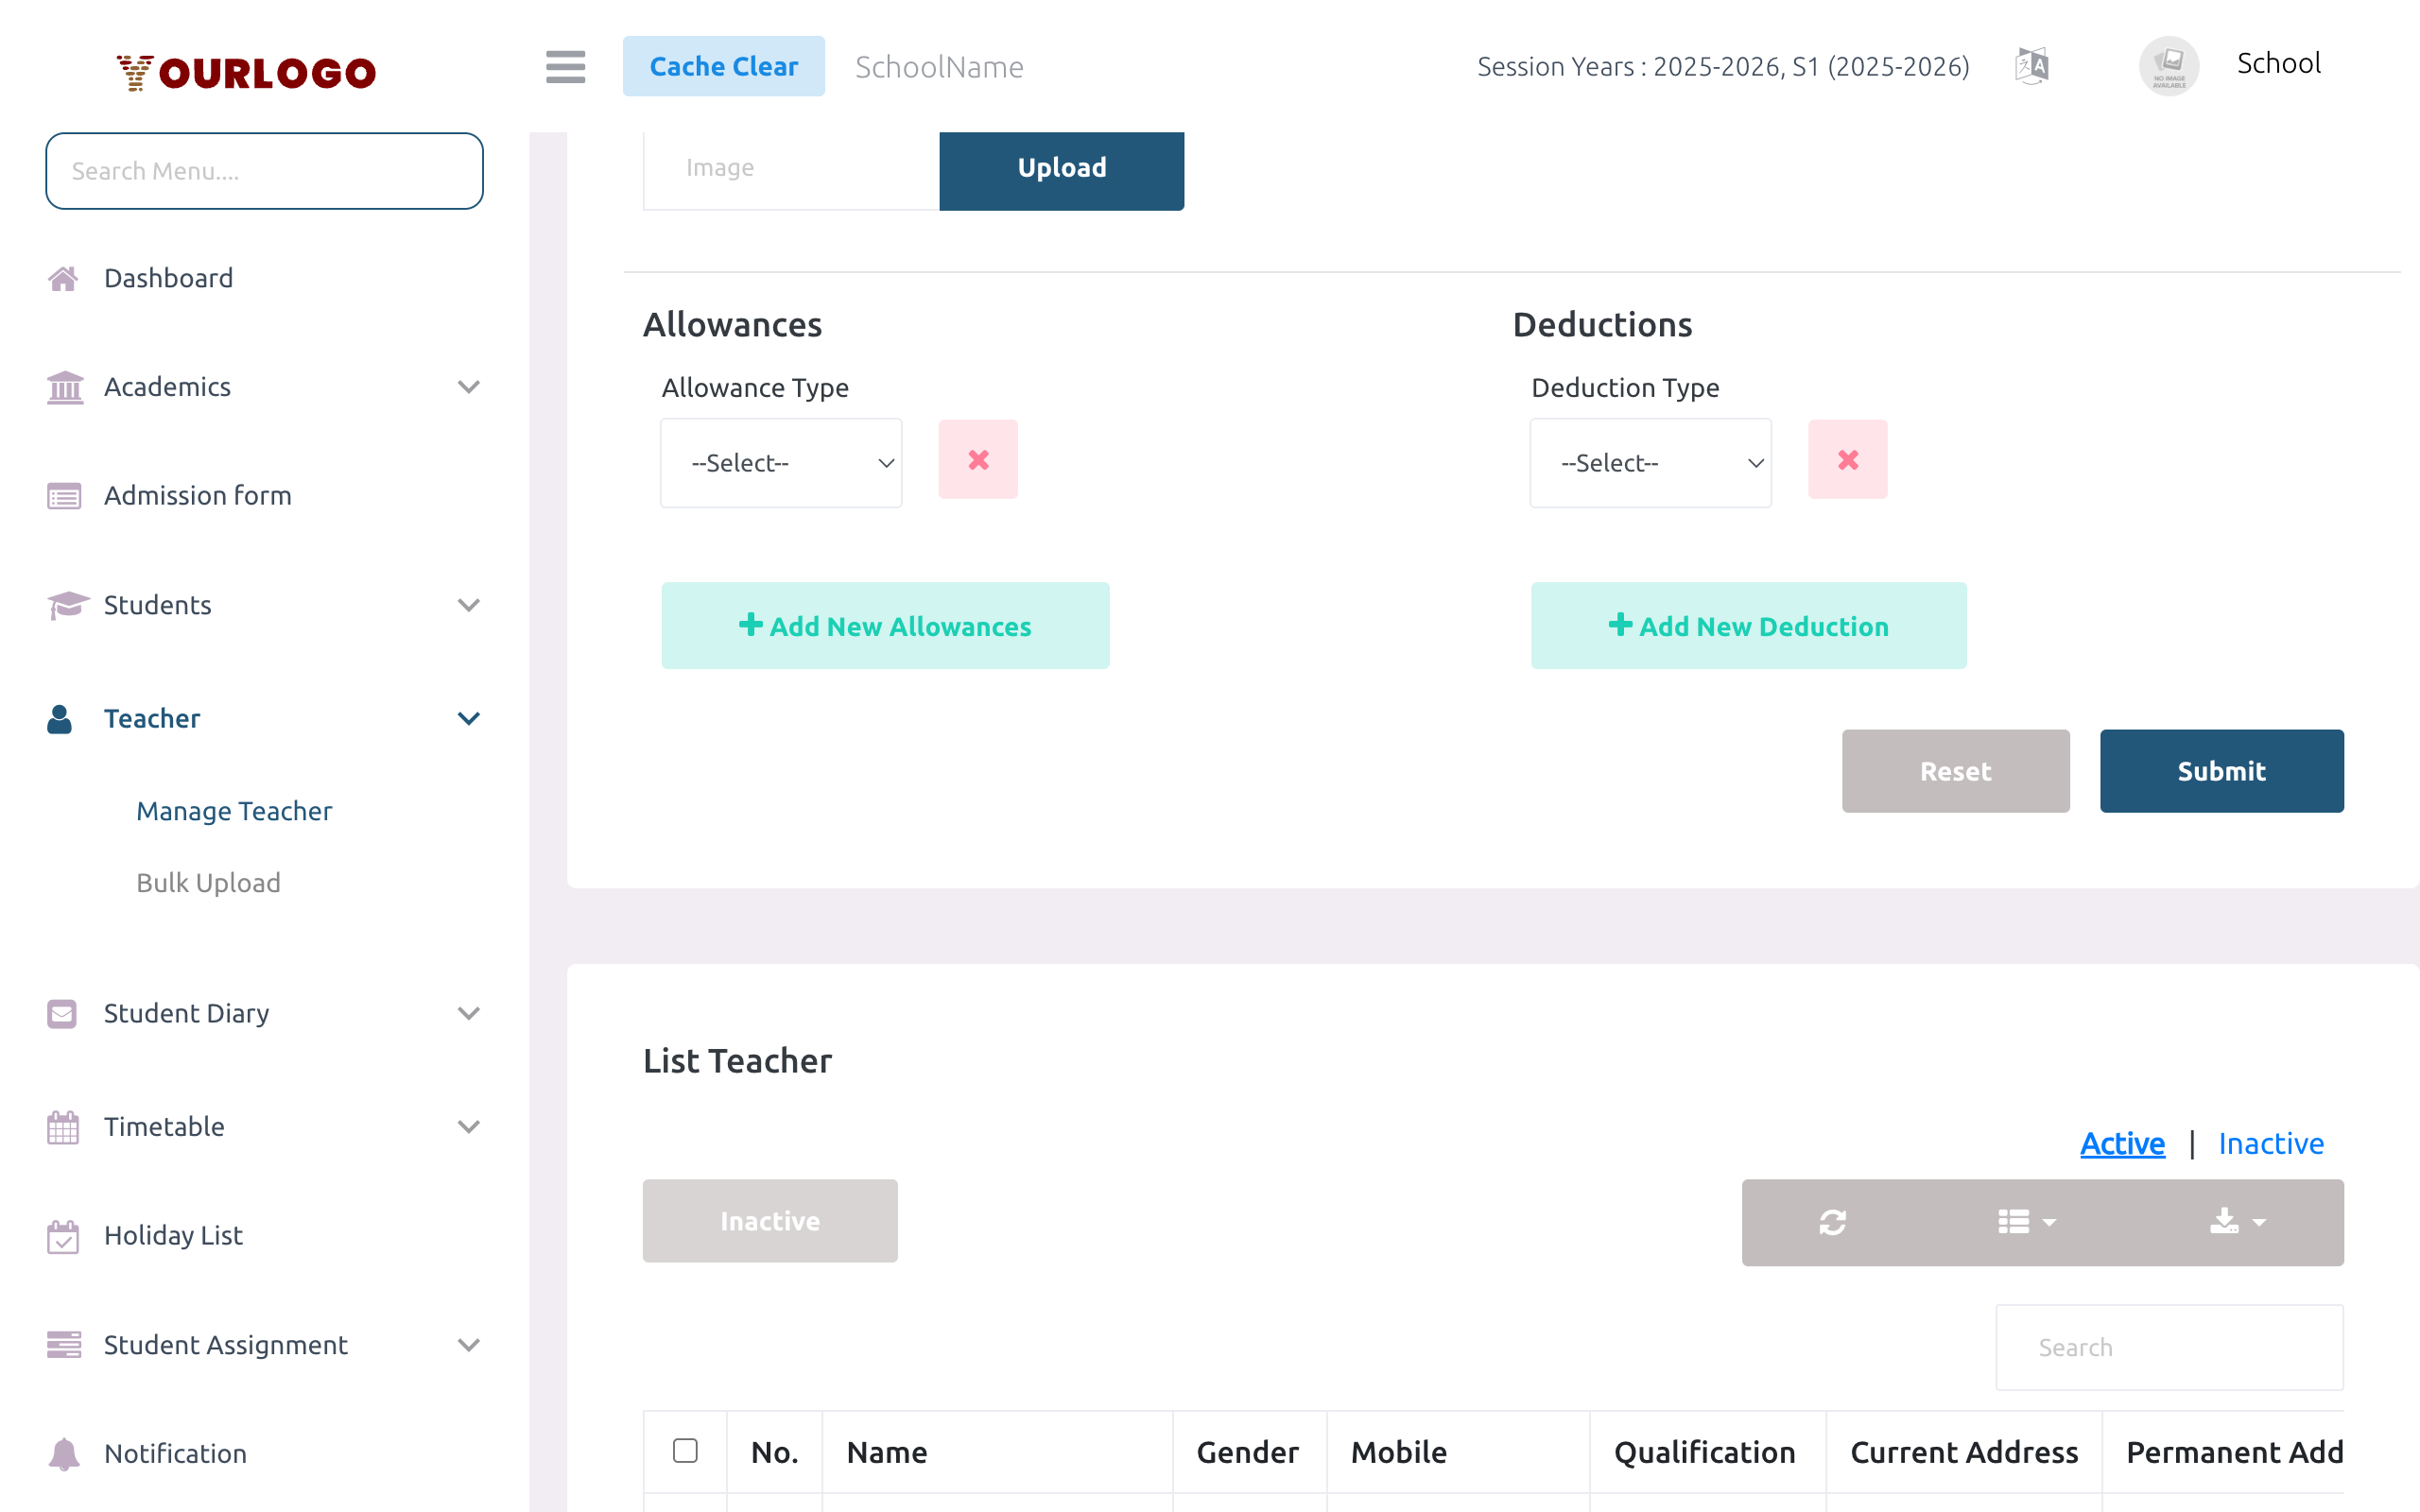Open the sidebar hamburger menu icon

click(x=565, y=67)
